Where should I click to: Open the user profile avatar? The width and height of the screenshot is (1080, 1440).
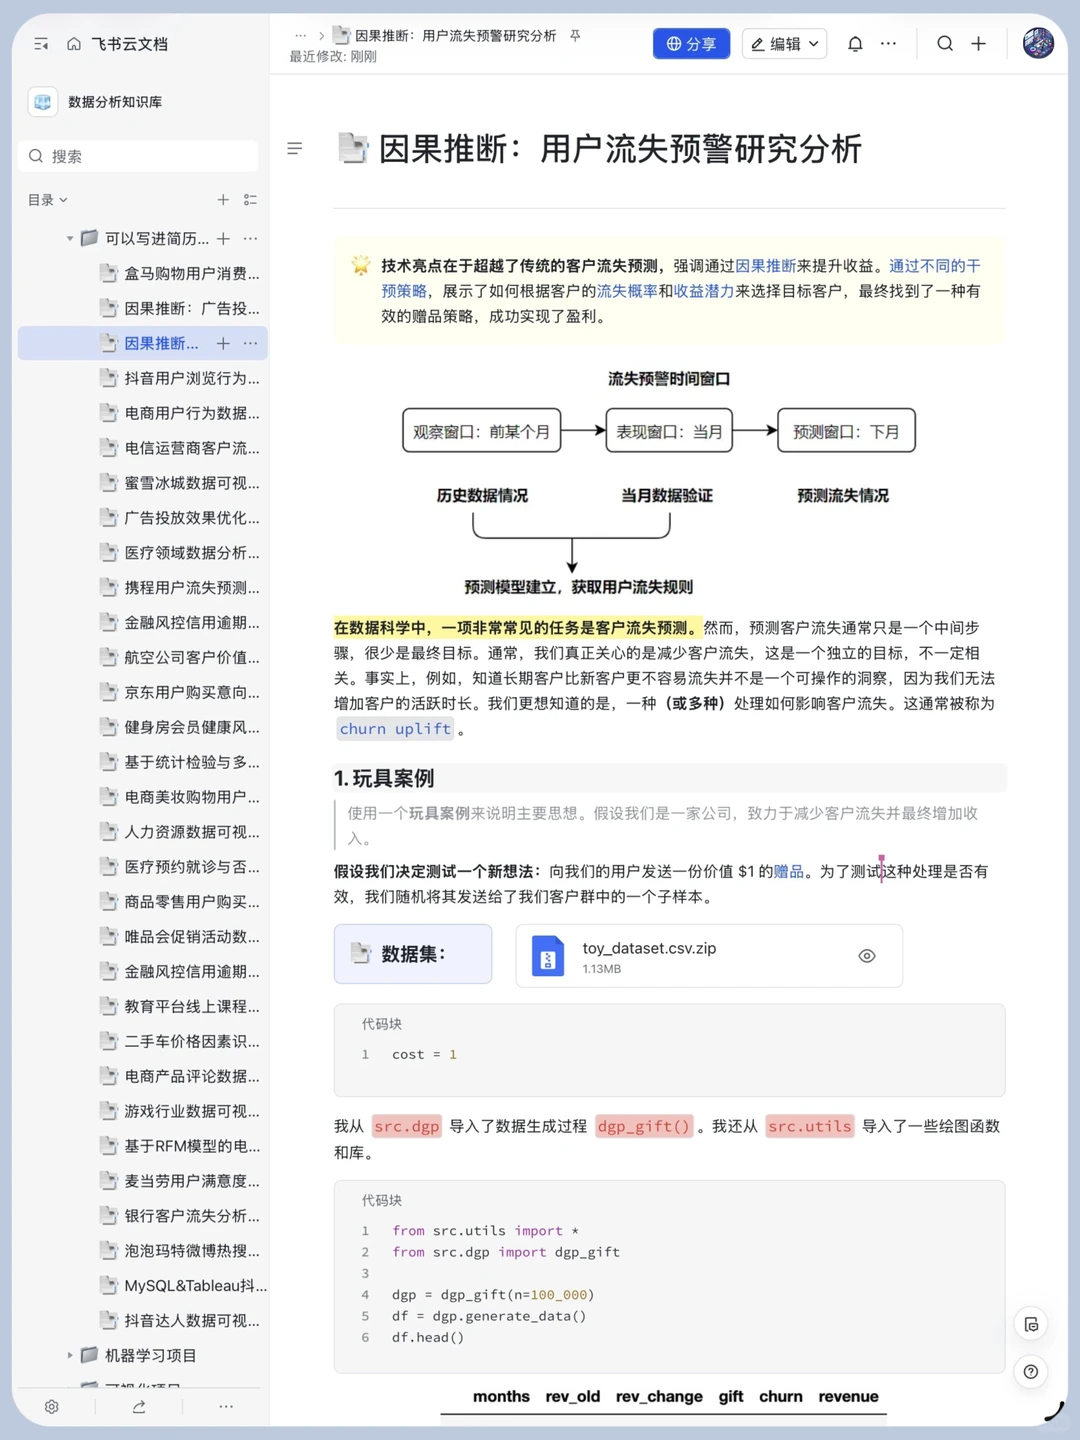(x=1038, y=43)
